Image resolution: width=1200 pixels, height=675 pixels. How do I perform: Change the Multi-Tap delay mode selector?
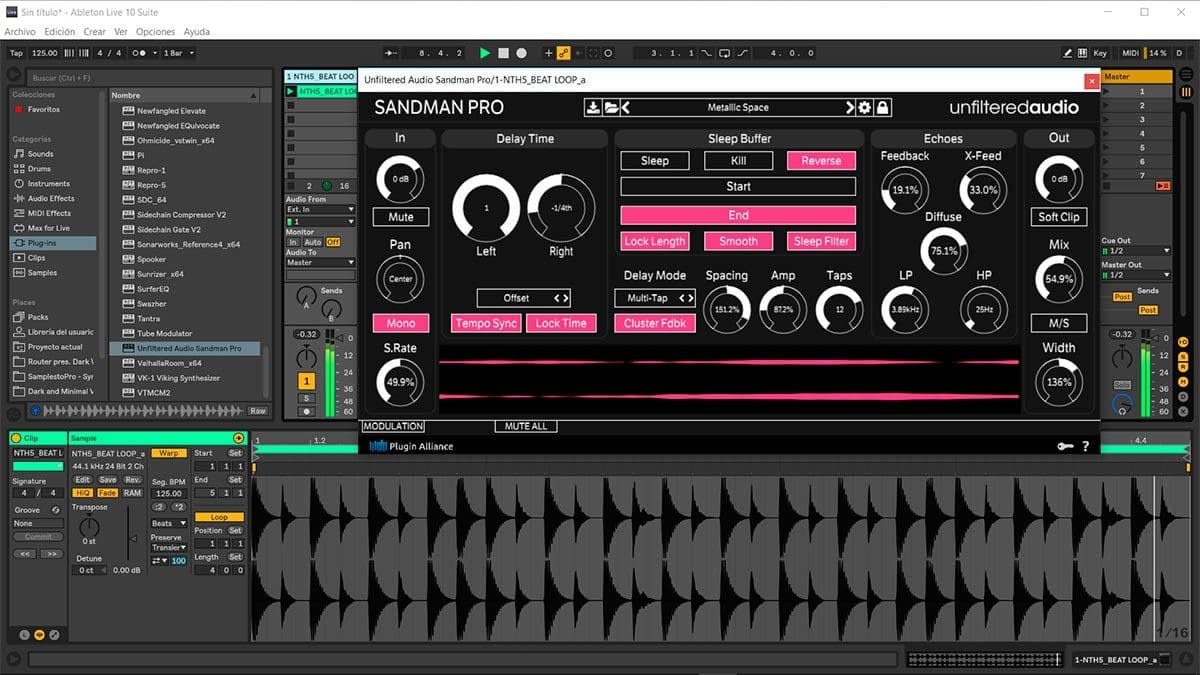tap(655, 298)
